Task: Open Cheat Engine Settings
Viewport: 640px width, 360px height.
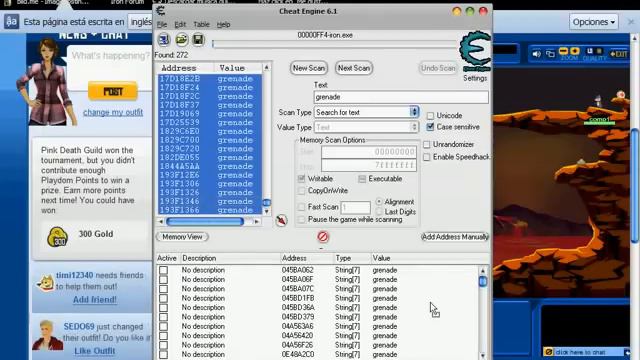Action: [475, 78]
